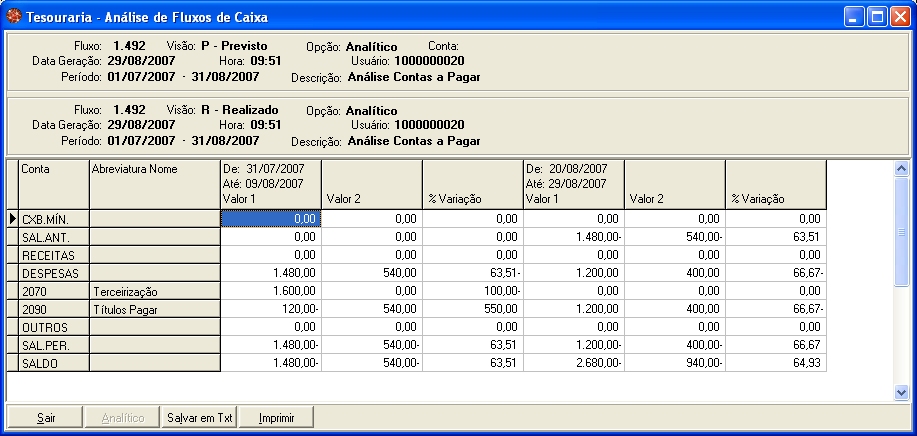Click the vertical scrollbar thumb

point(901,231)
